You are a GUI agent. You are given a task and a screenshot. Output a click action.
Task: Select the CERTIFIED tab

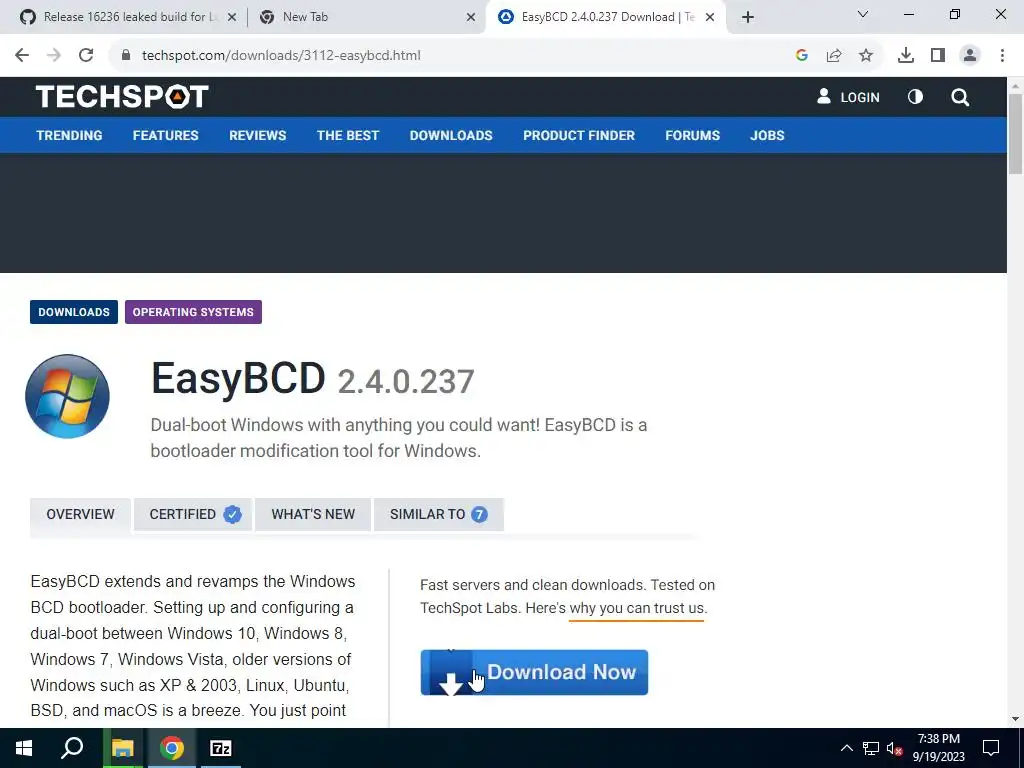click(193, 515)
